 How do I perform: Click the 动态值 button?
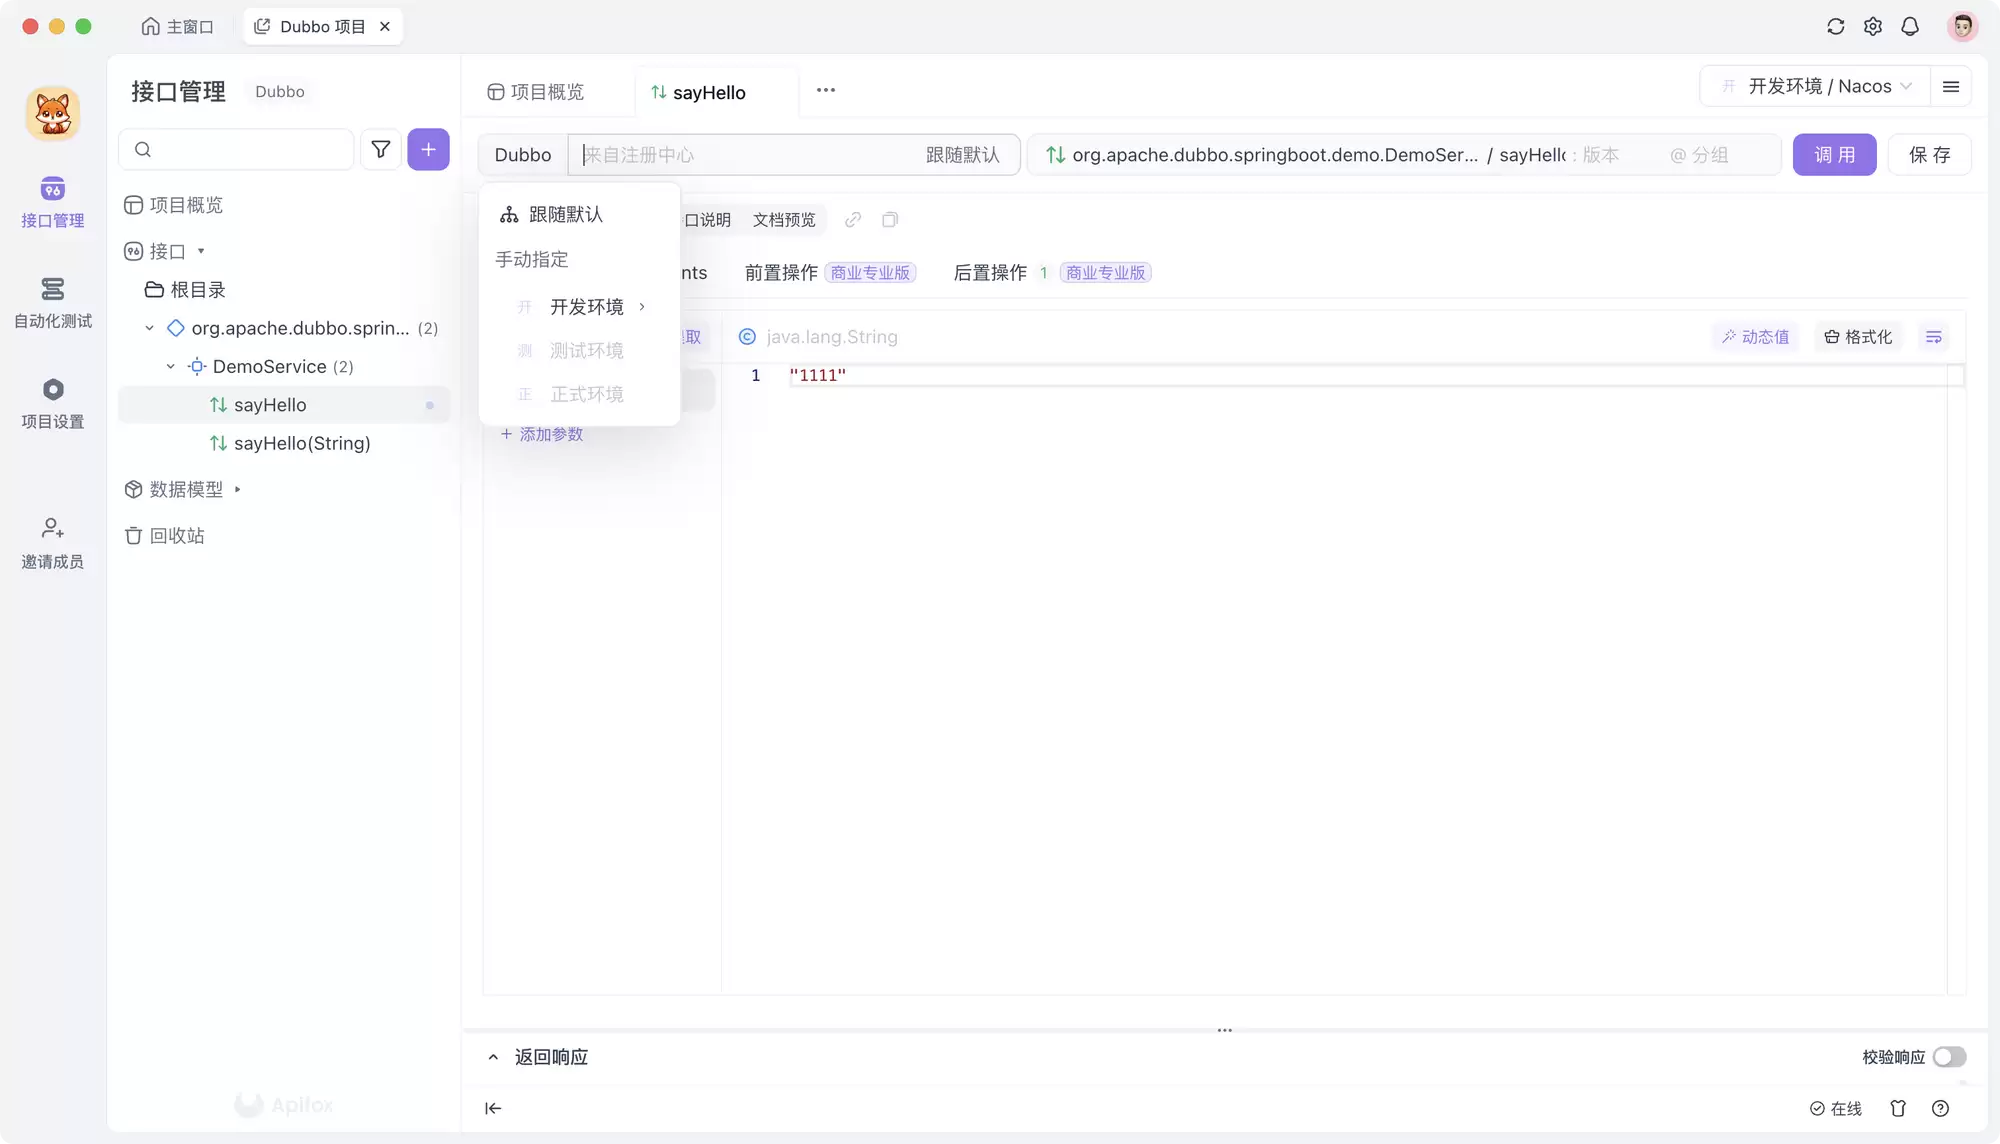click(x=1756, y=337)
